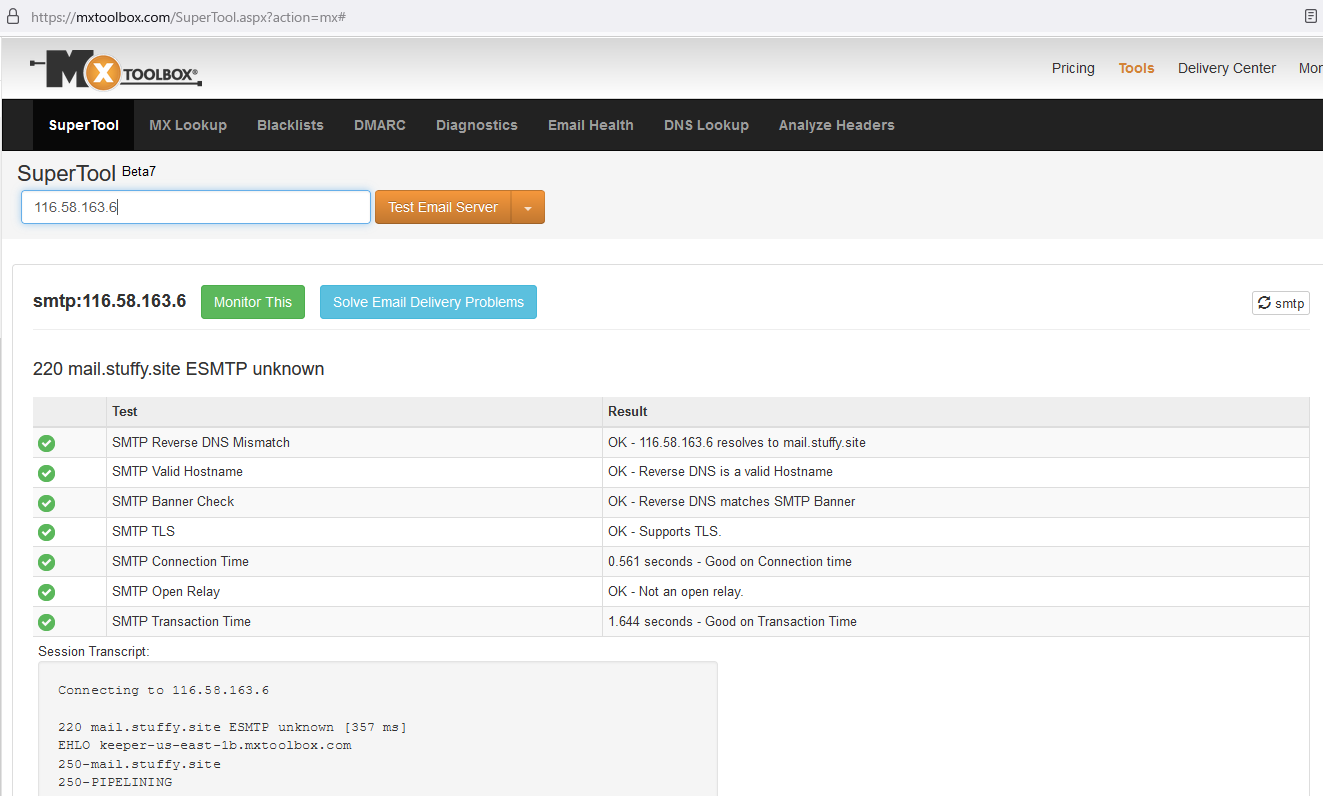The image size is (1323, 796).
Task: Select the SuperTool tab
Action: [x=84, y=125]
